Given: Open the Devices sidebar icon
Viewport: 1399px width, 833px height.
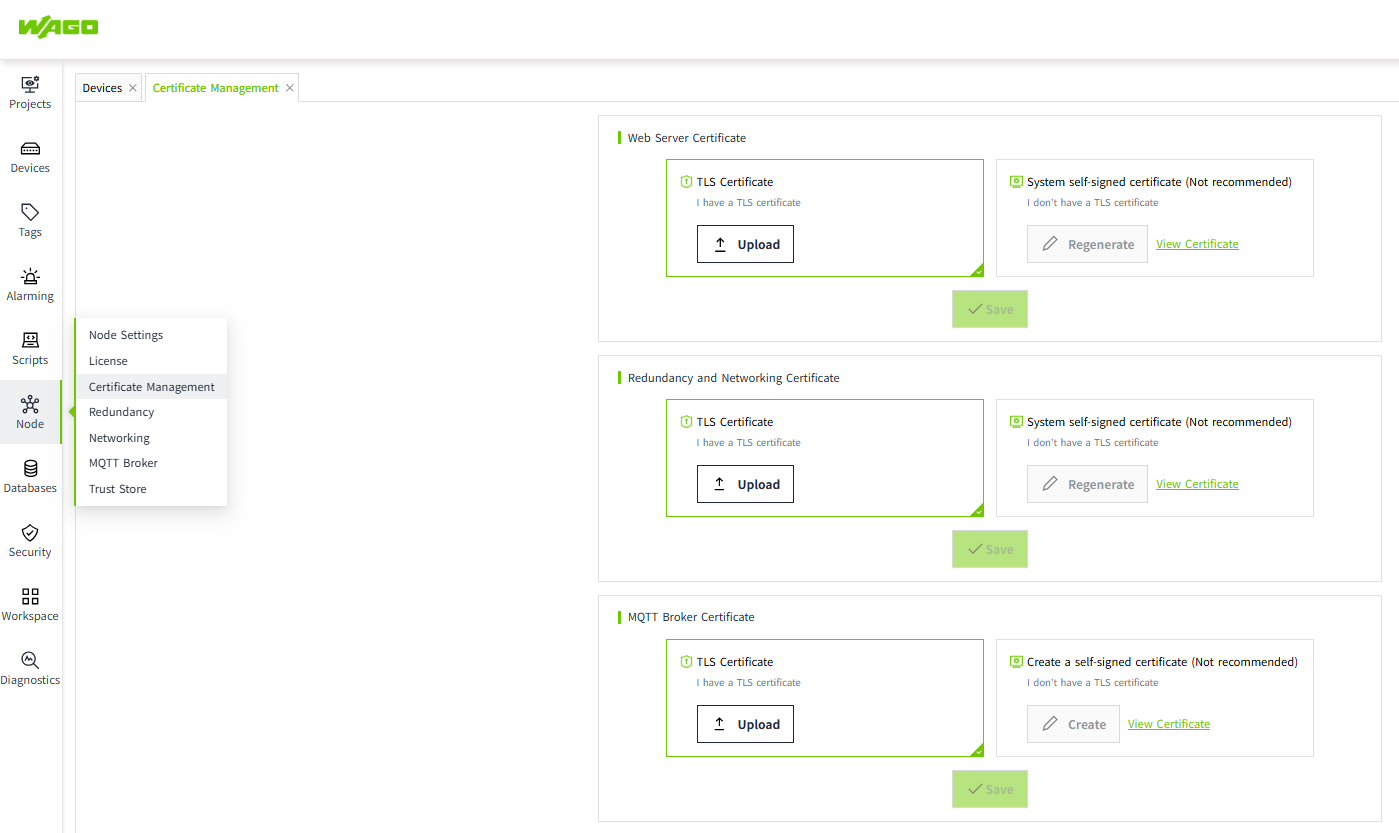Looking at the screenshot, I should coord(30,150).
